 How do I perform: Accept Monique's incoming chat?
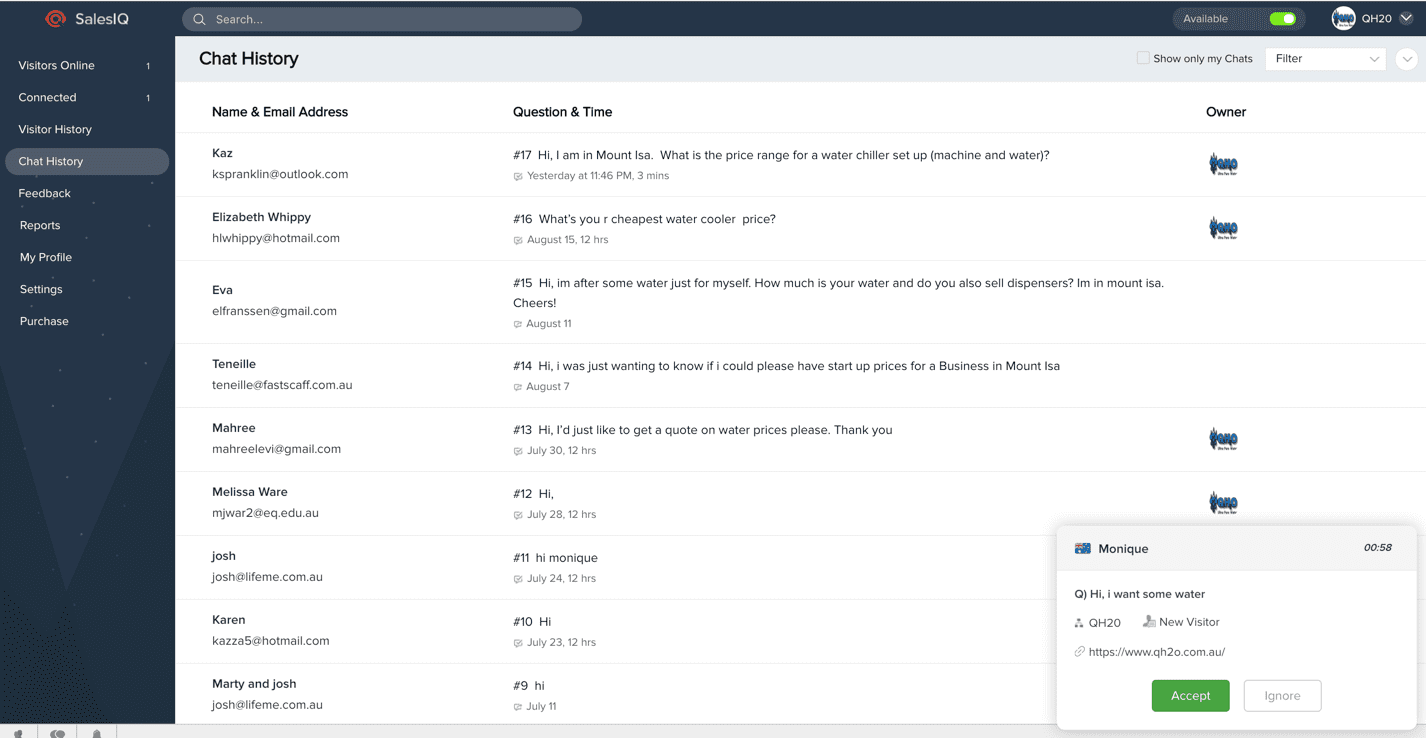(1190, 696)
